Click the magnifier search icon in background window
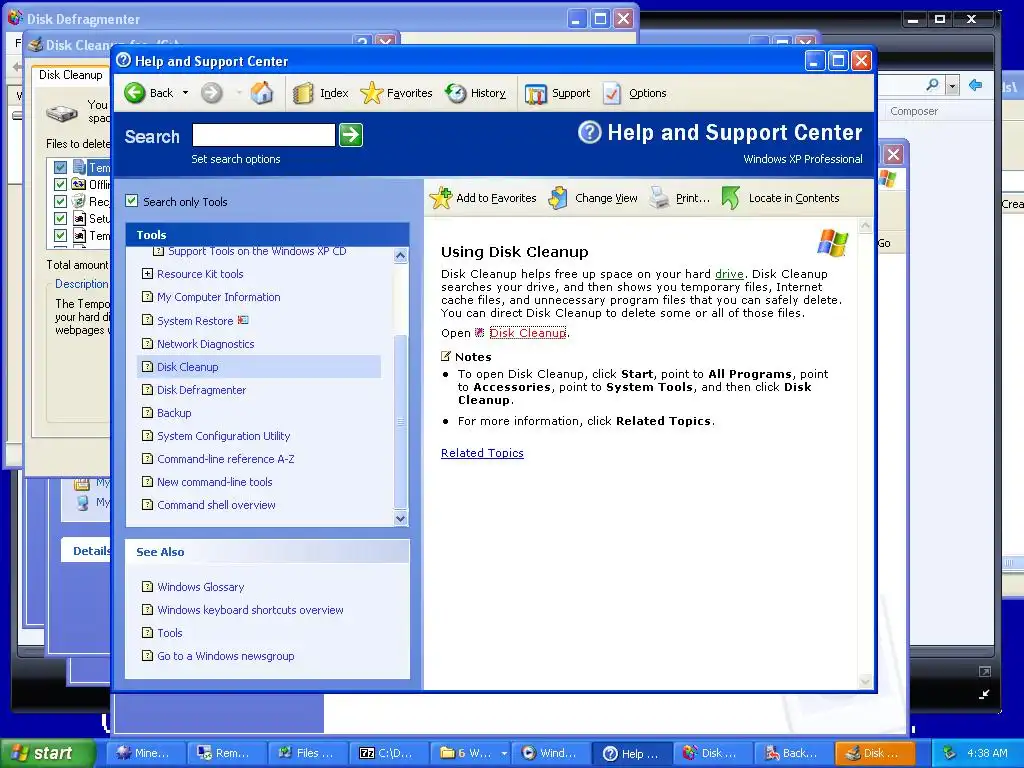 [x=933, y=85]
